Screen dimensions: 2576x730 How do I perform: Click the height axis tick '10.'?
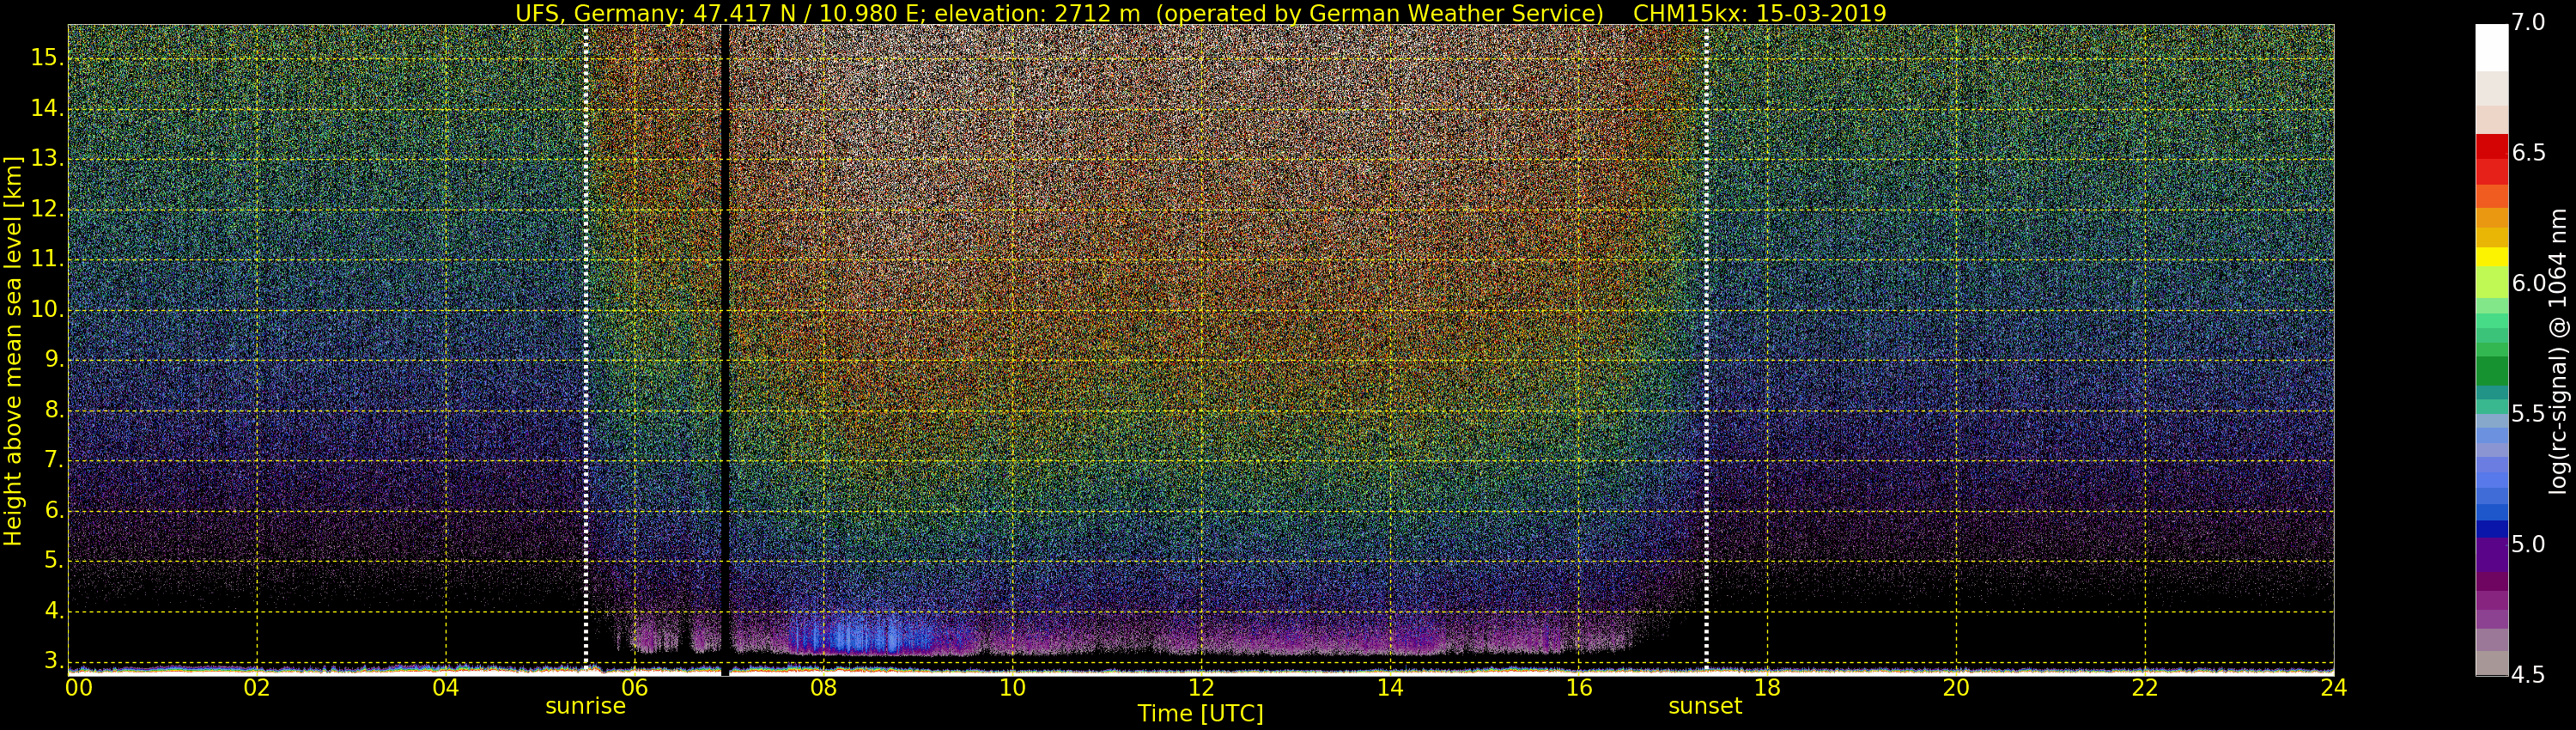click(x=47, y=310)
